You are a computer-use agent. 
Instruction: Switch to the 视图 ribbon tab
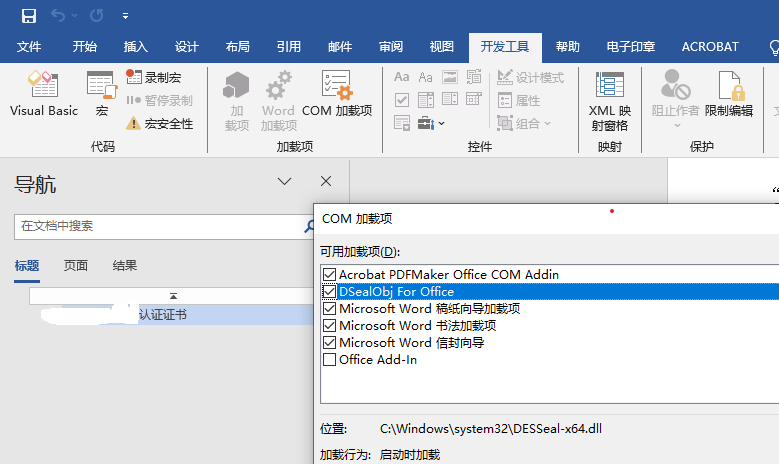[442, 47]
